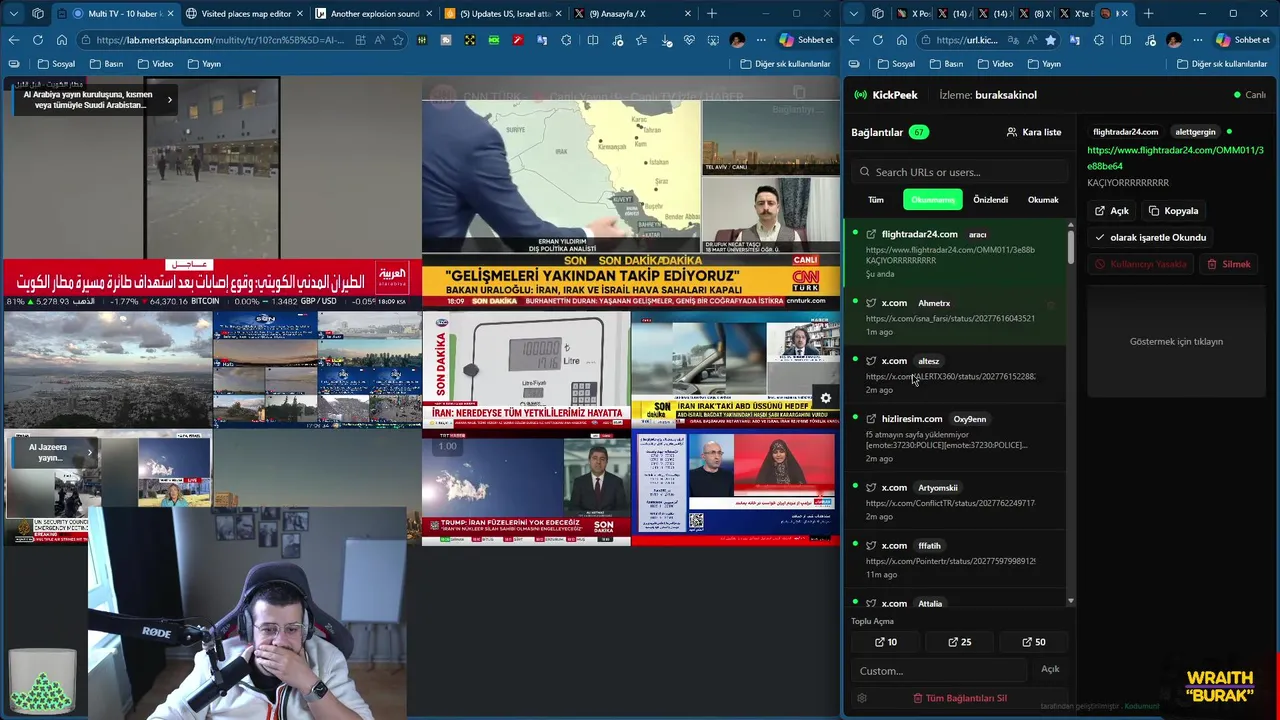Refresh the Multi TV page
1280x720 pixels.
37,40
